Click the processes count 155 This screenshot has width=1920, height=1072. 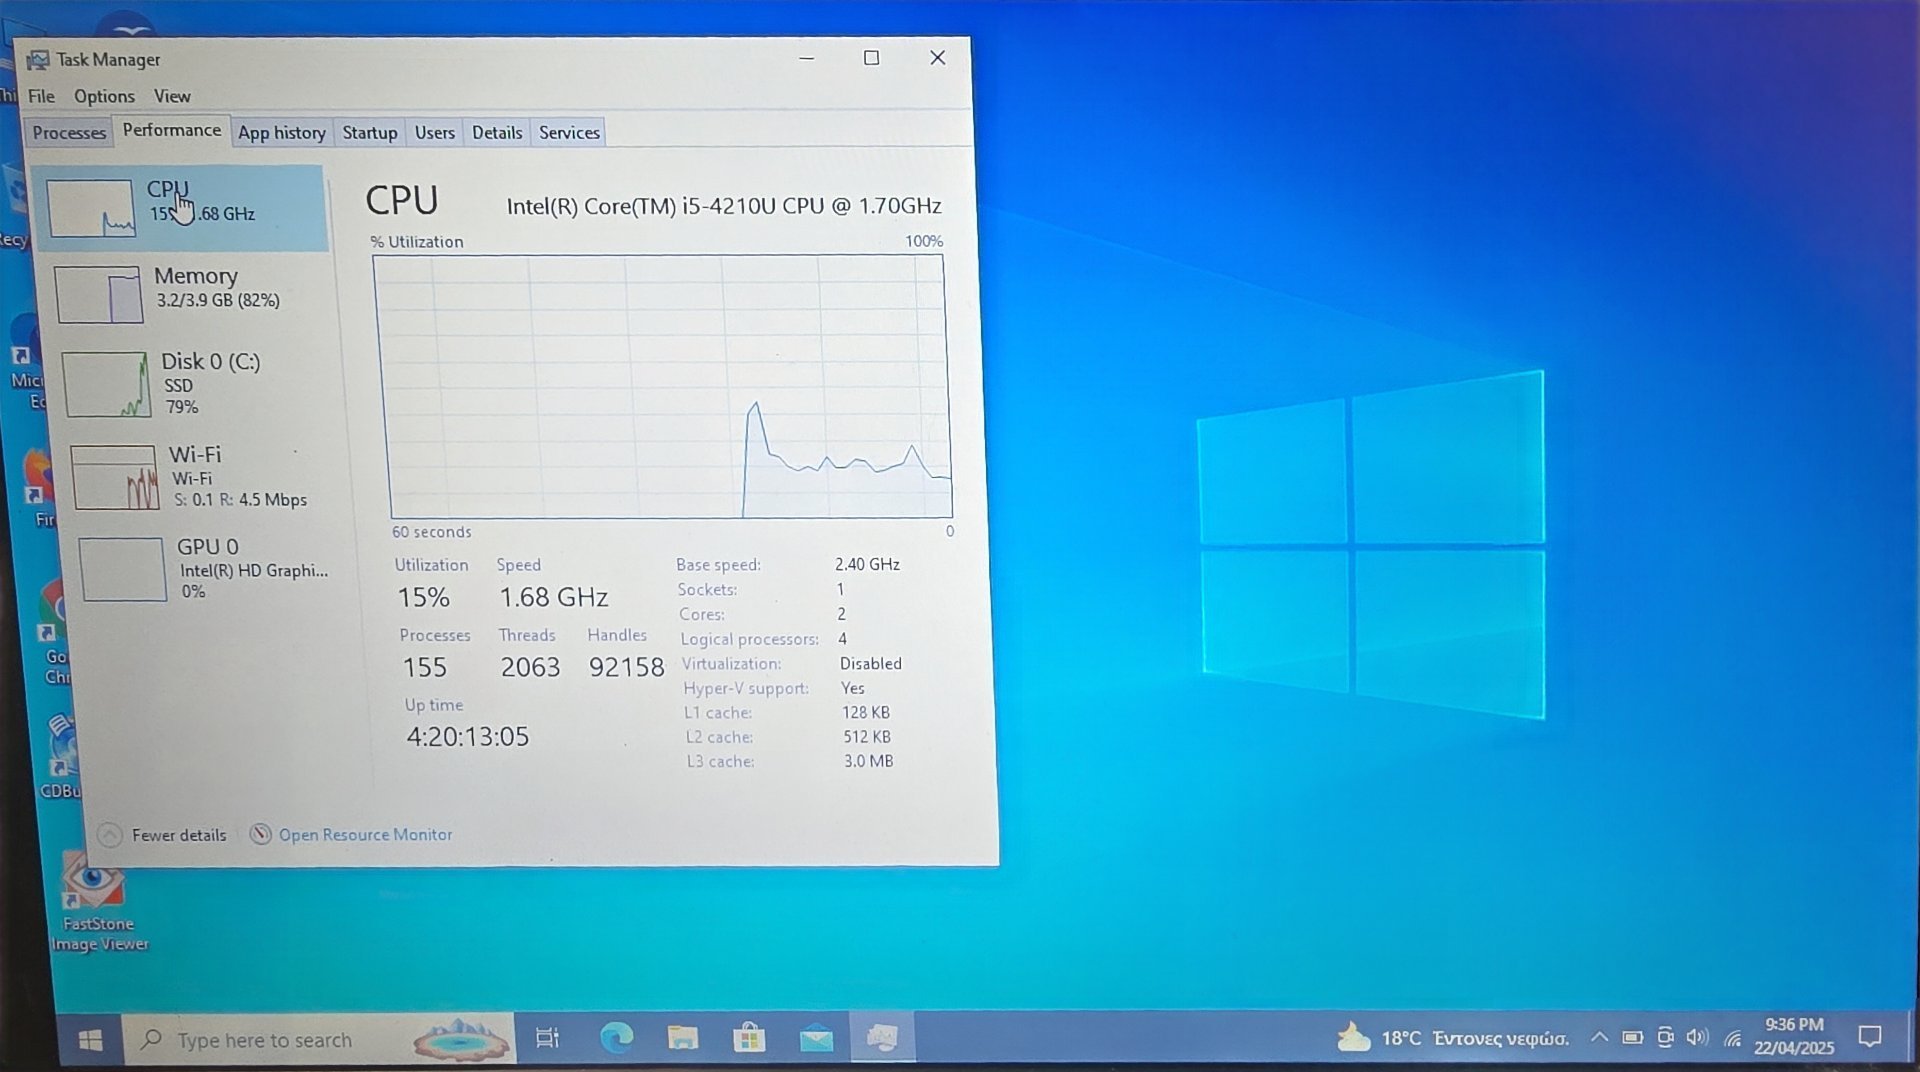click(x=425, y=667)
